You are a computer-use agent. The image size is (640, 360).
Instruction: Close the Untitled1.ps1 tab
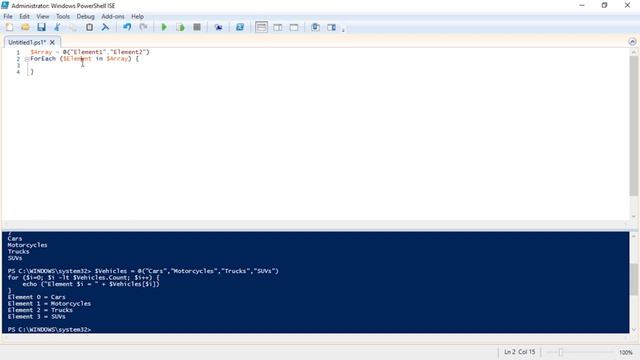(x=52, y=42)
